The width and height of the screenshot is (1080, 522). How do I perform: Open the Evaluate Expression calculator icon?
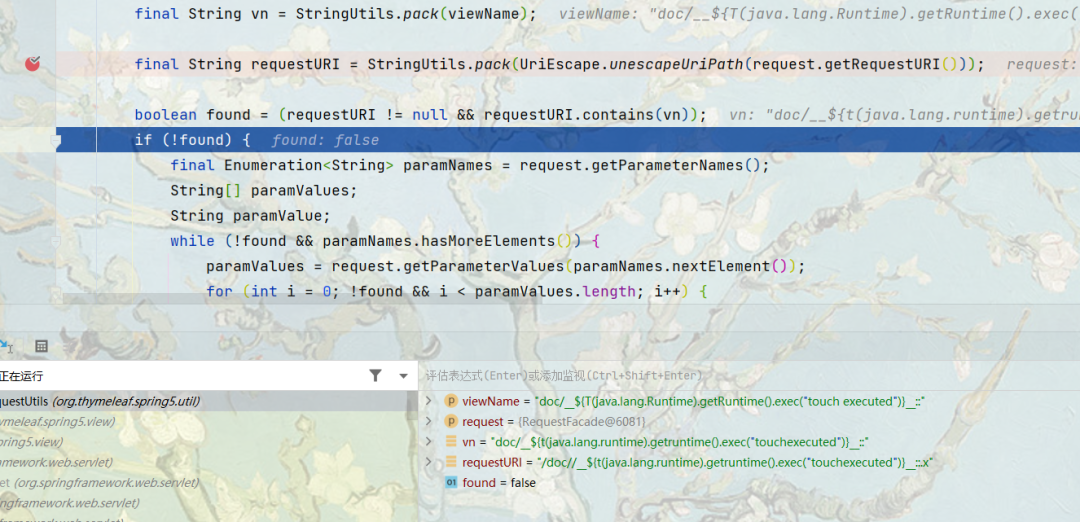[x=41, y=346]
